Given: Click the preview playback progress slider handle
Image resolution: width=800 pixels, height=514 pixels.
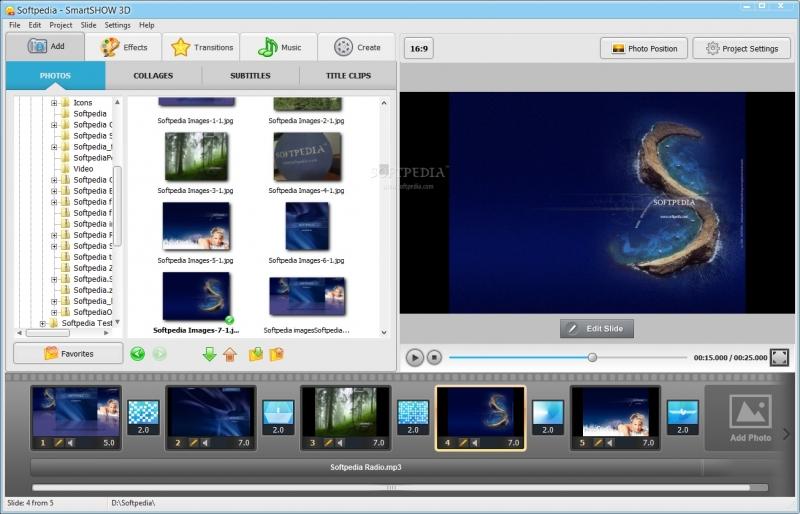Looking at the screenshot, I should tap(592, 357).
